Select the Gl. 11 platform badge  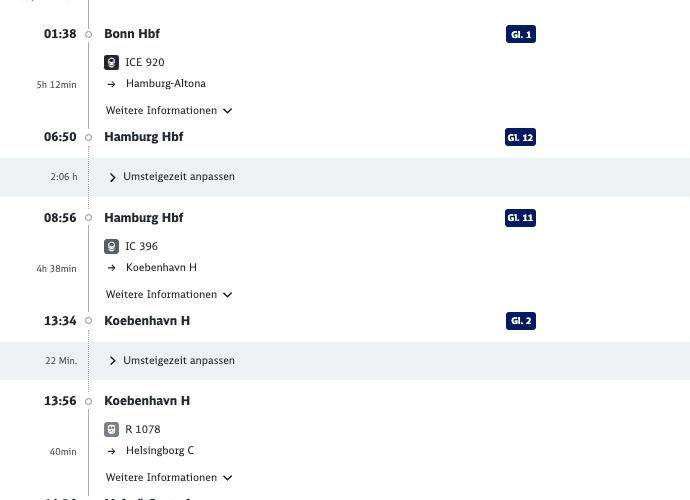(x=521, y=218)
